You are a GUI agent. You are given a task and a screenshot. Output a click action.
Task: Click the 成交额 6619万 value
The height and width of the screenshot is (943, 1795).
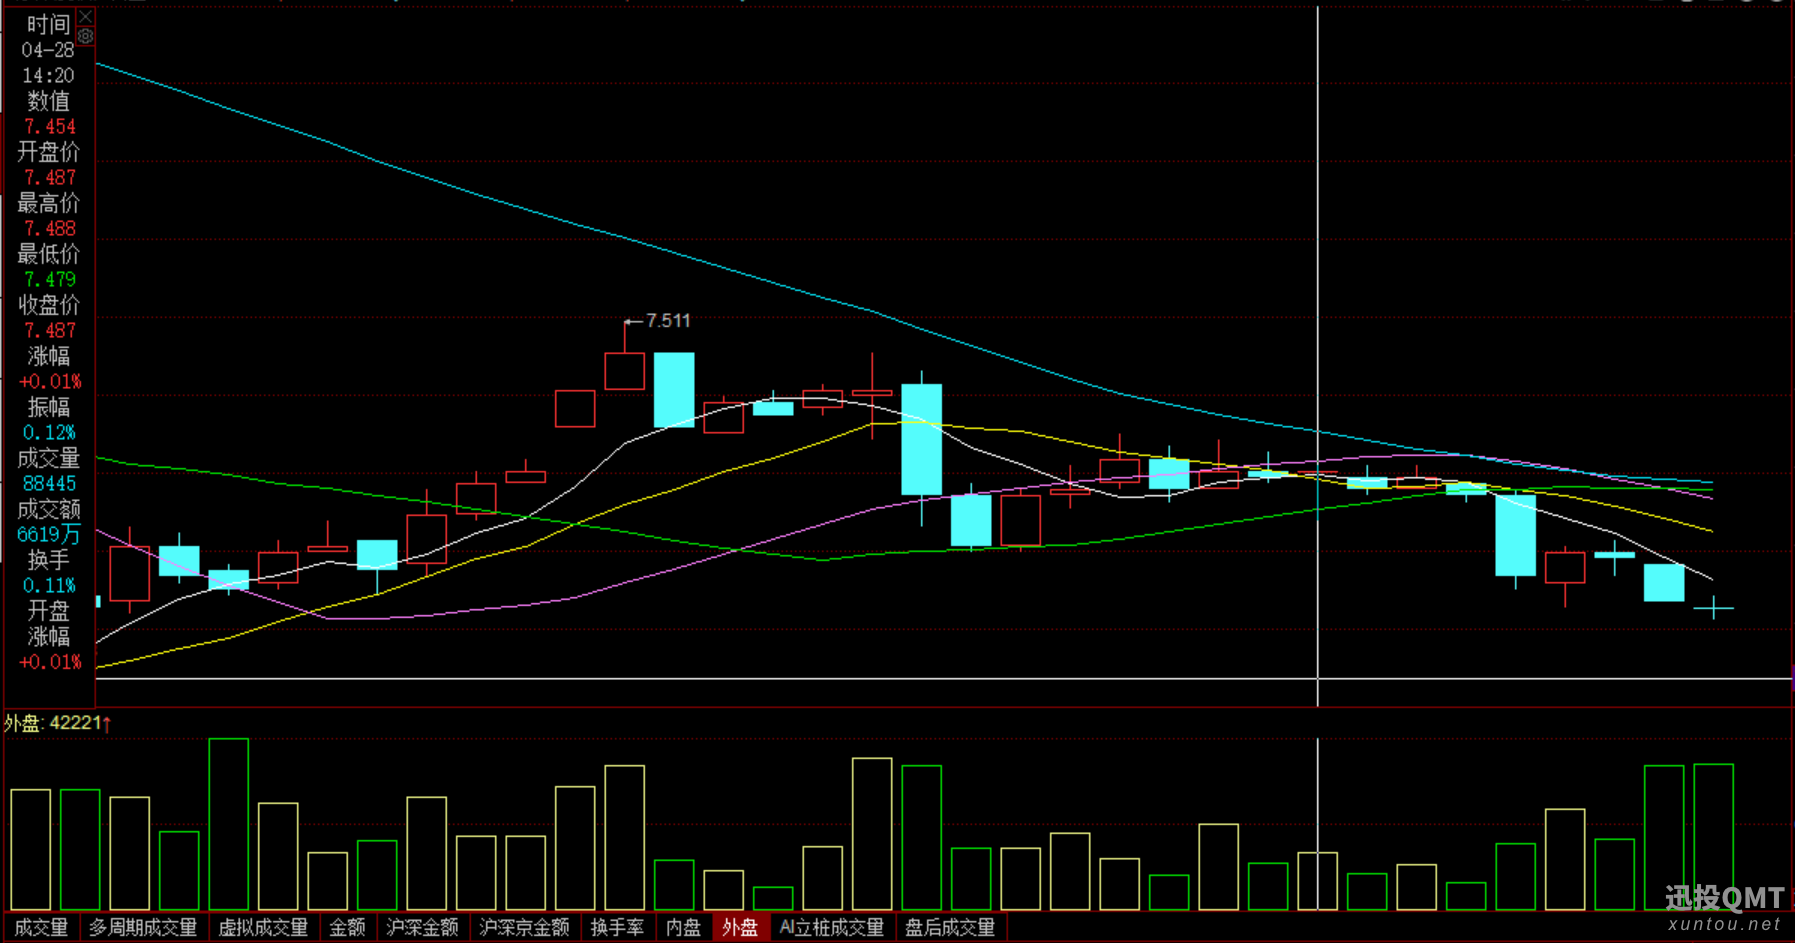point(49,535)
